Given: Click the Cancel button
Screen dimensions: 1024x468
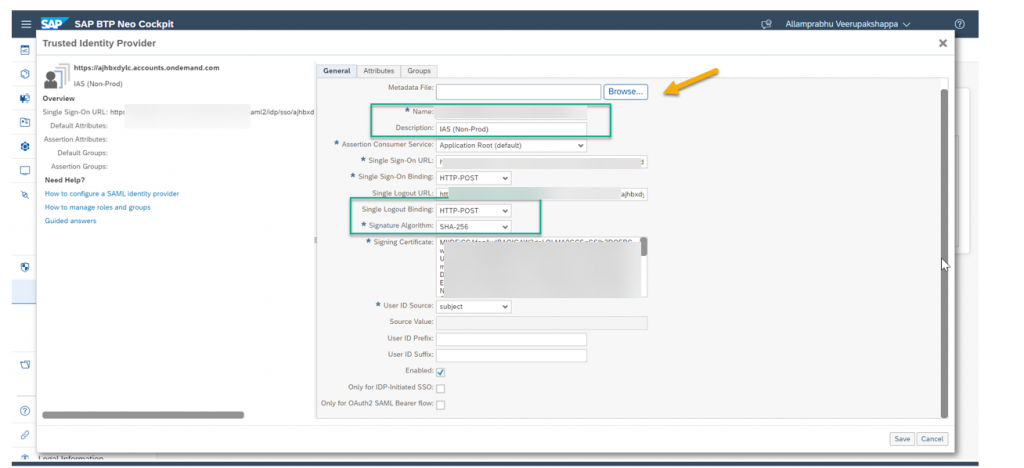Looking at the screenshot, I should click(x=932, y=439).
